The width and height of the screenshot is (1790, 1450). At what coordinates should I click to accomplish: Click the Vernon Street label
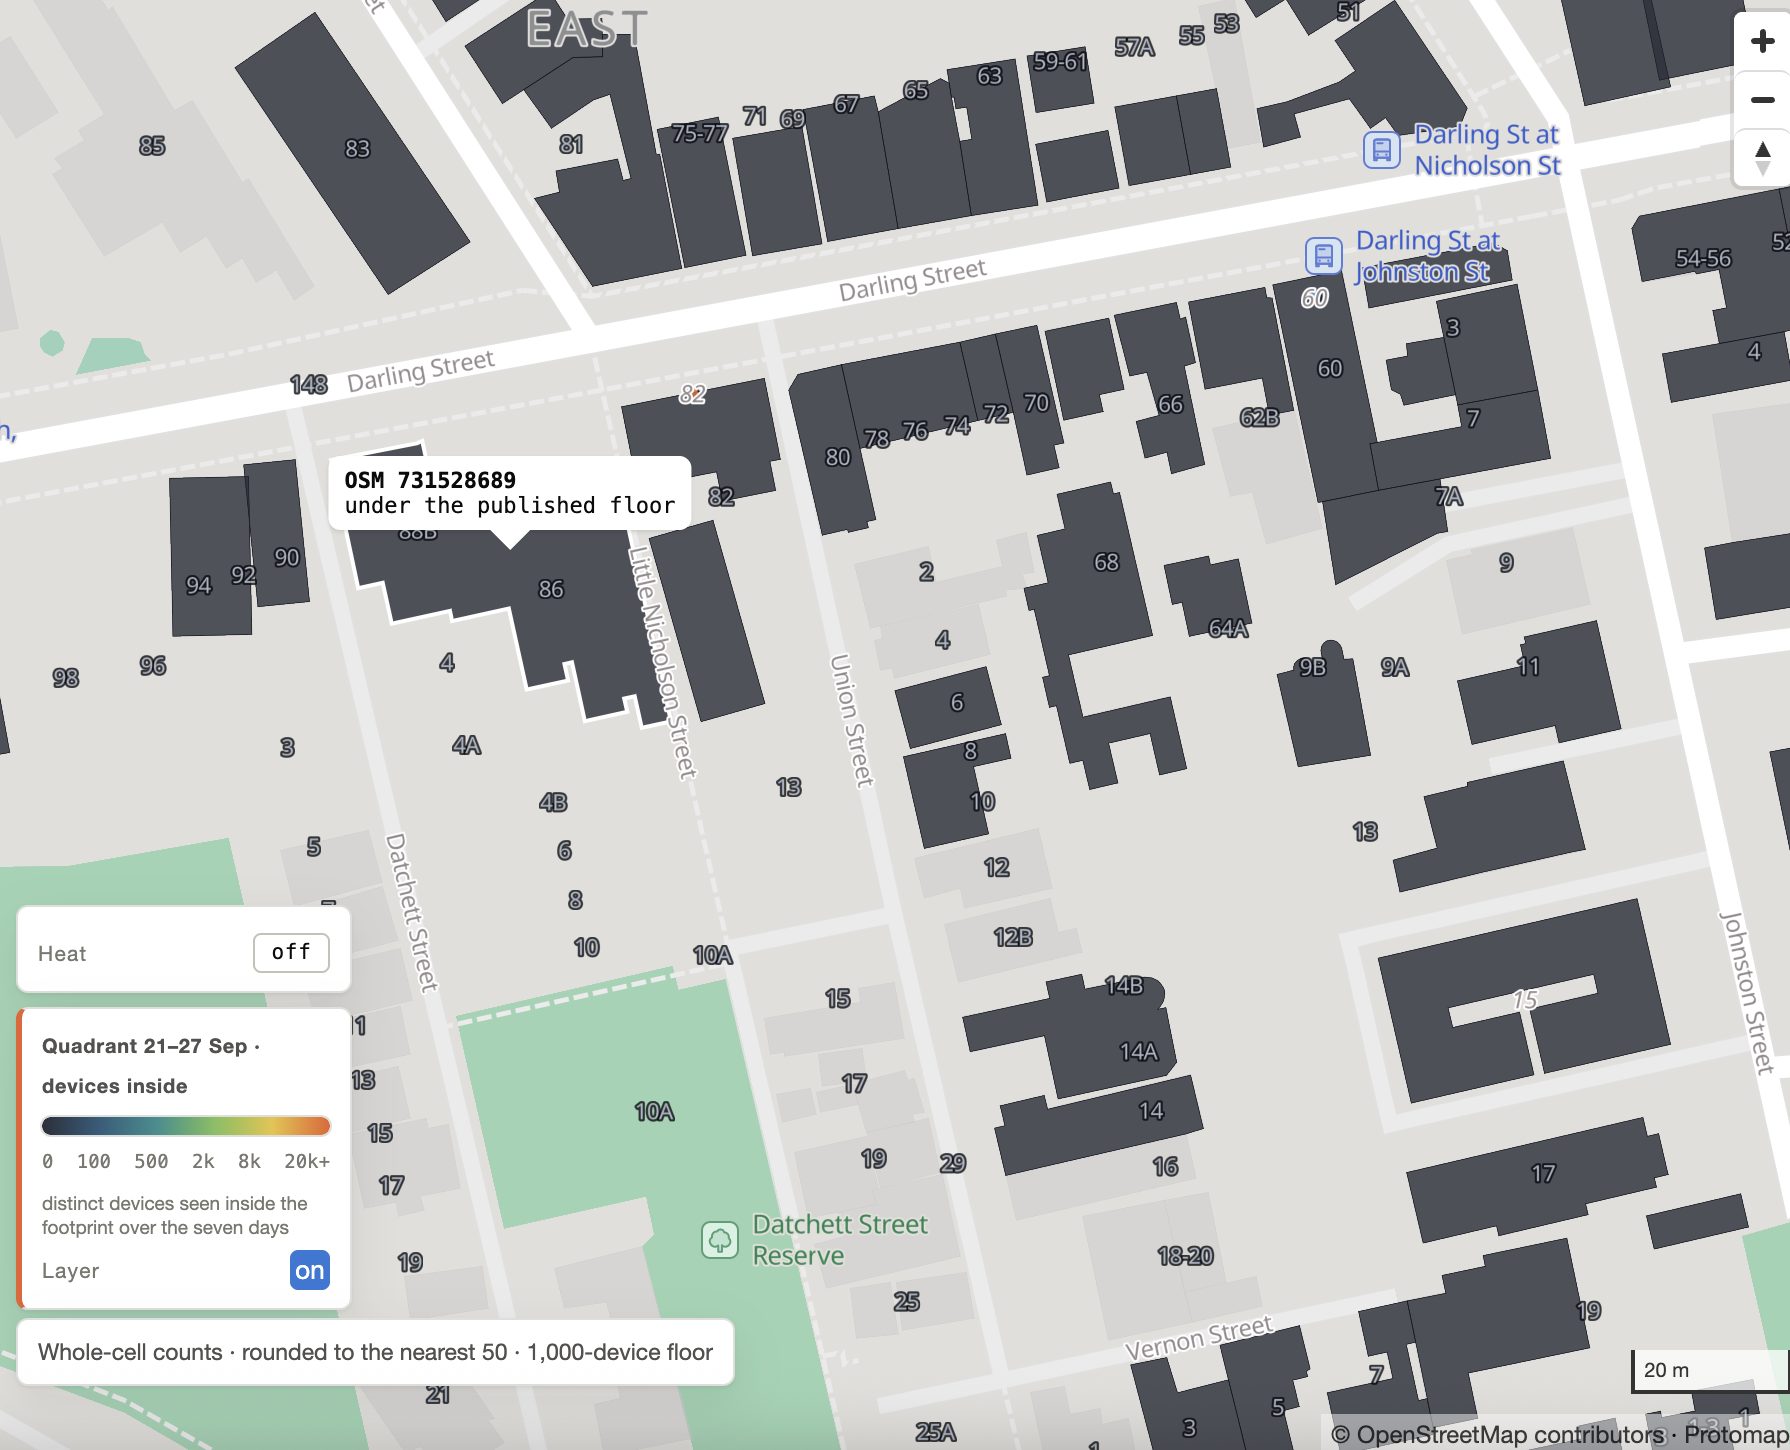click(1199, 1337)
